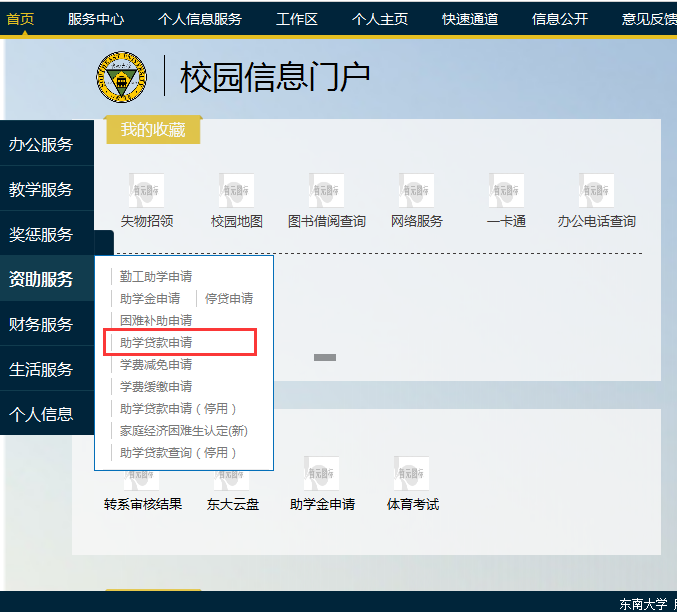The height and width of the screenshot is (612, 677).
Task: Open the 一卡通 icon
Action: click(506, 191)
